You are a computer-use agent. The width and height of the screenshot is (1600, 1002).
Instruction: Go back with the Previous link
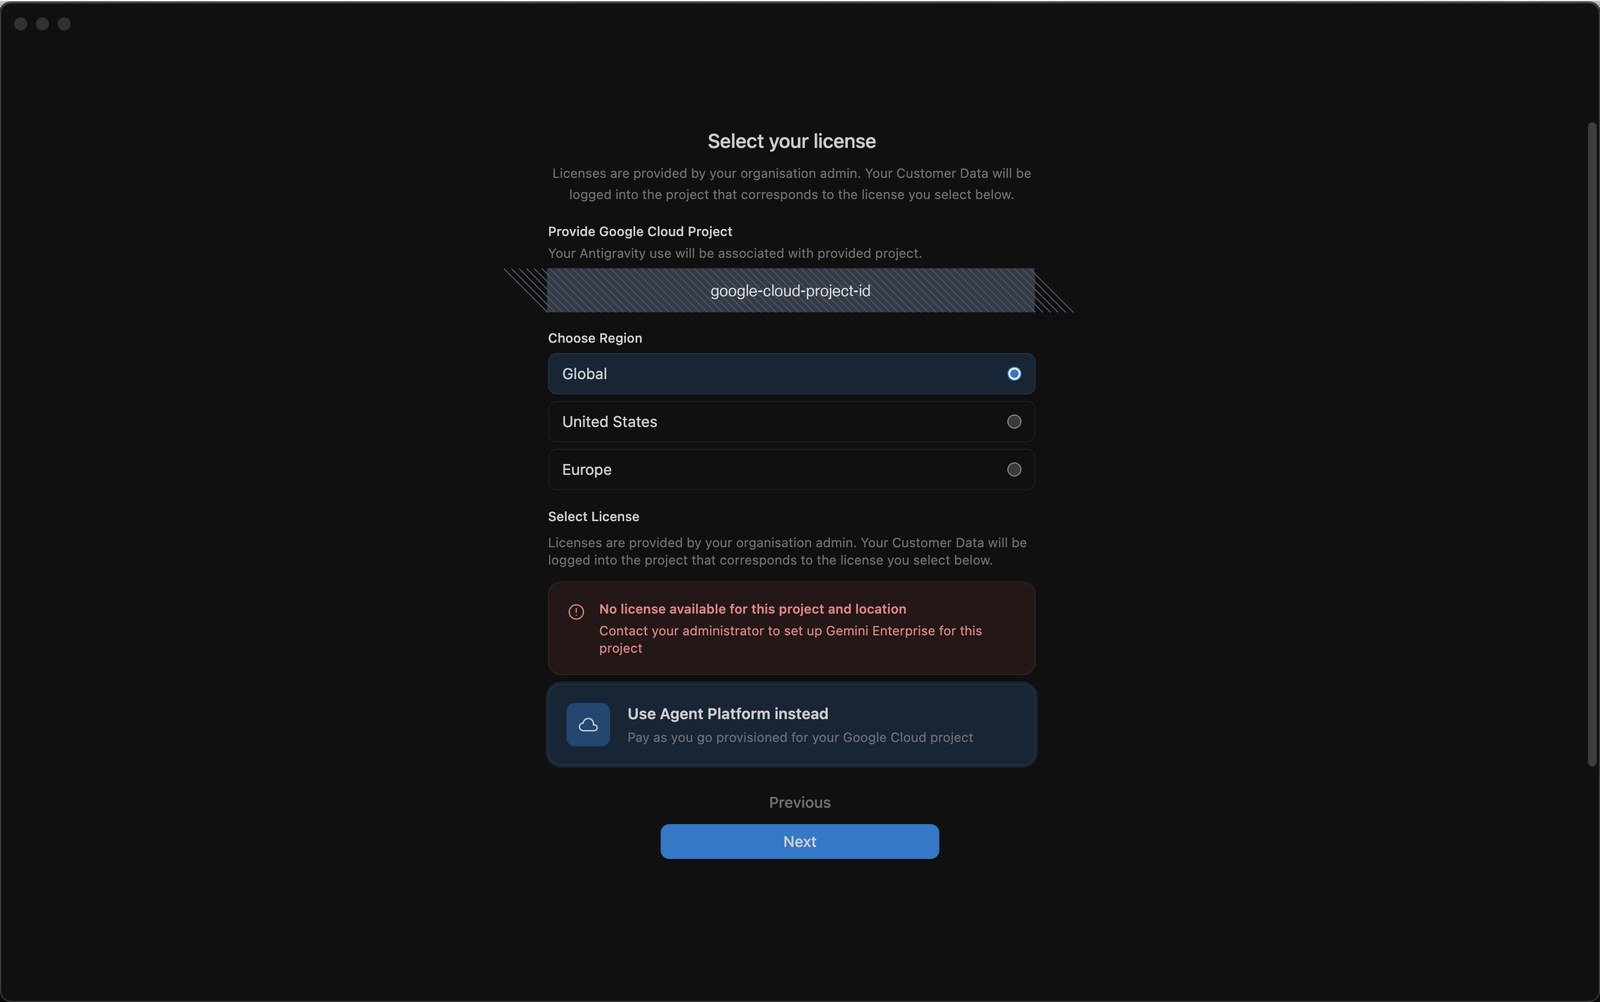pyautogui.click(x=799, y=803)
